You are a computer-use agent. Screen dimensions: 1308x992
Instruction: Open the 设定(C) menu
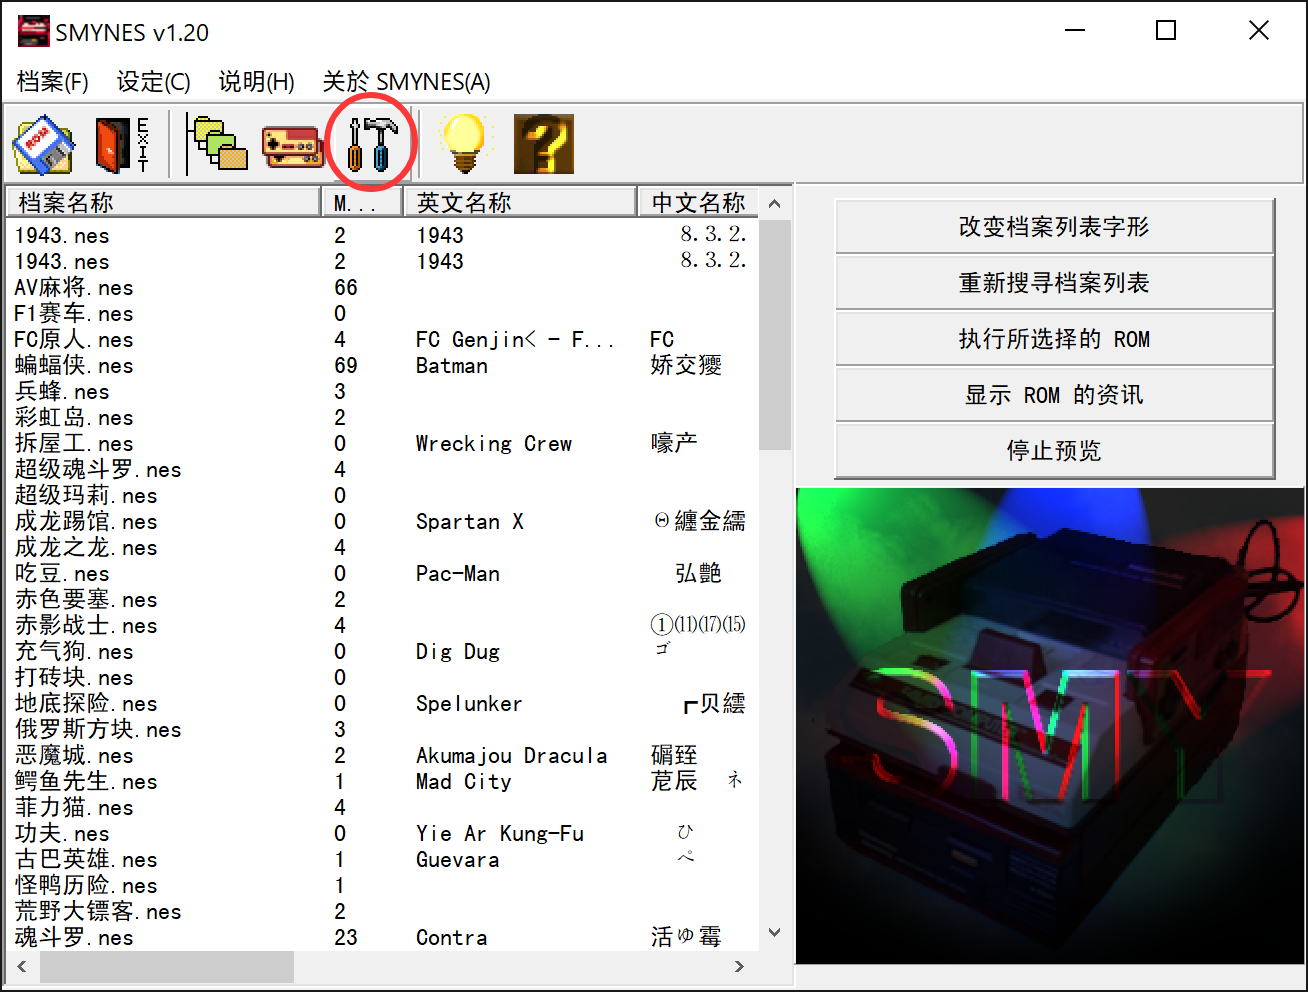click(x=153, y=82)
